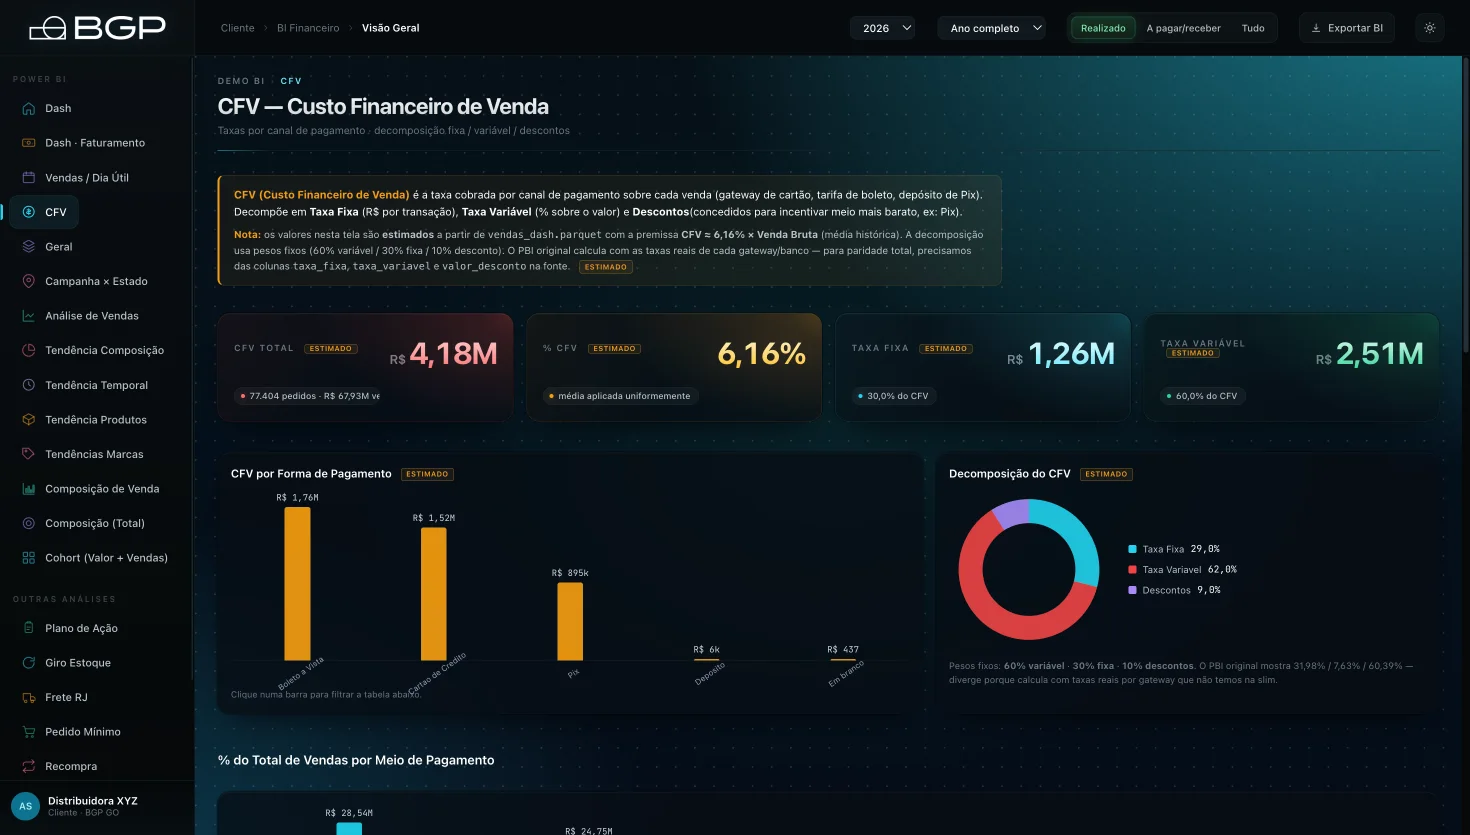Click the BI Financeiro breadcrumb link
This screenshot has height=835, width=1470.
click(x=308, y=28)
